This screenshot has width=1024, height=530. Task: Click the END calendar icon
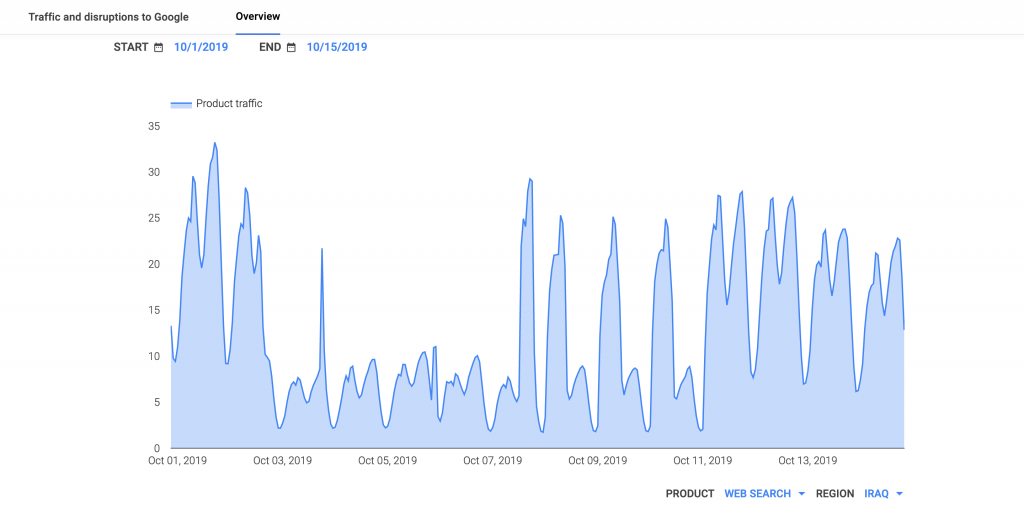[291, 48]
